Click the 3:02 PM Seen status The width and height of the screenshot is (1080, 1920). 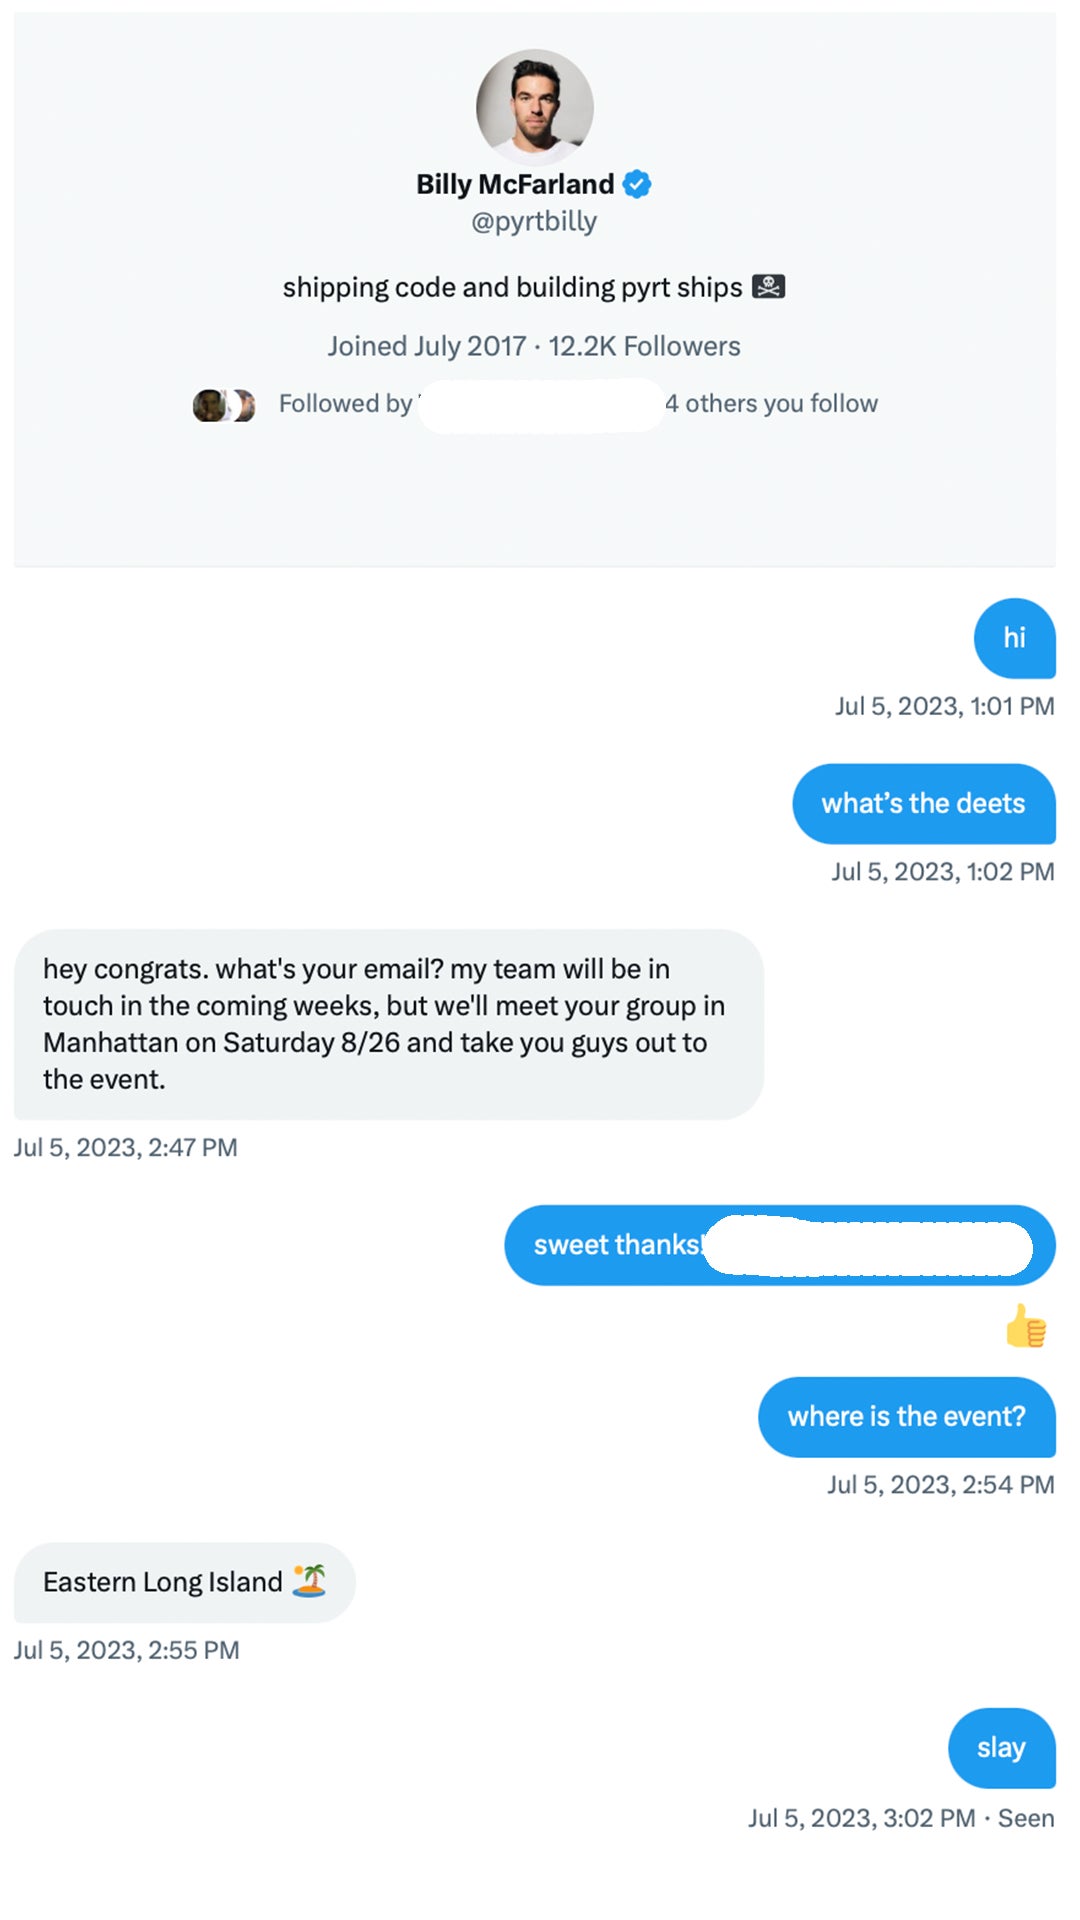[901, 1818]
